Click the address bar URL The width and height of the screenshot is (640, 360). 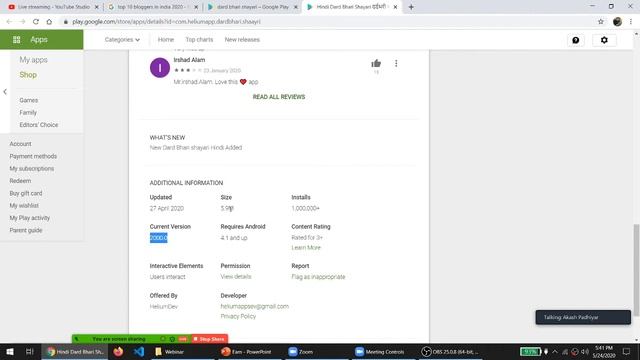click(166, 22)
